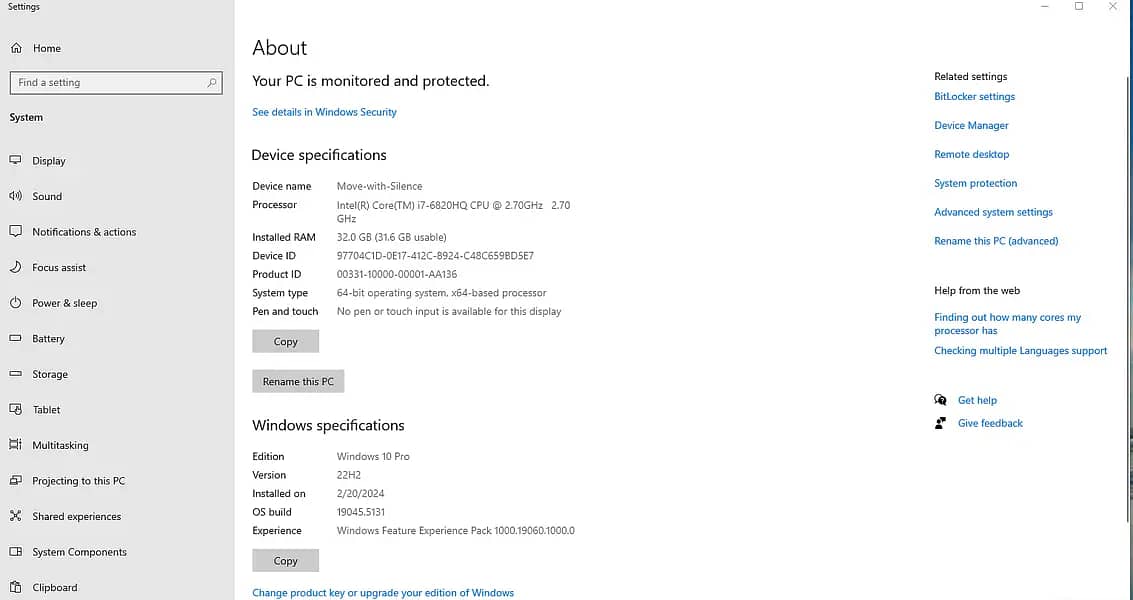1133x600 pixels.
Task: Open Storage drive icon
Action: 15,374
